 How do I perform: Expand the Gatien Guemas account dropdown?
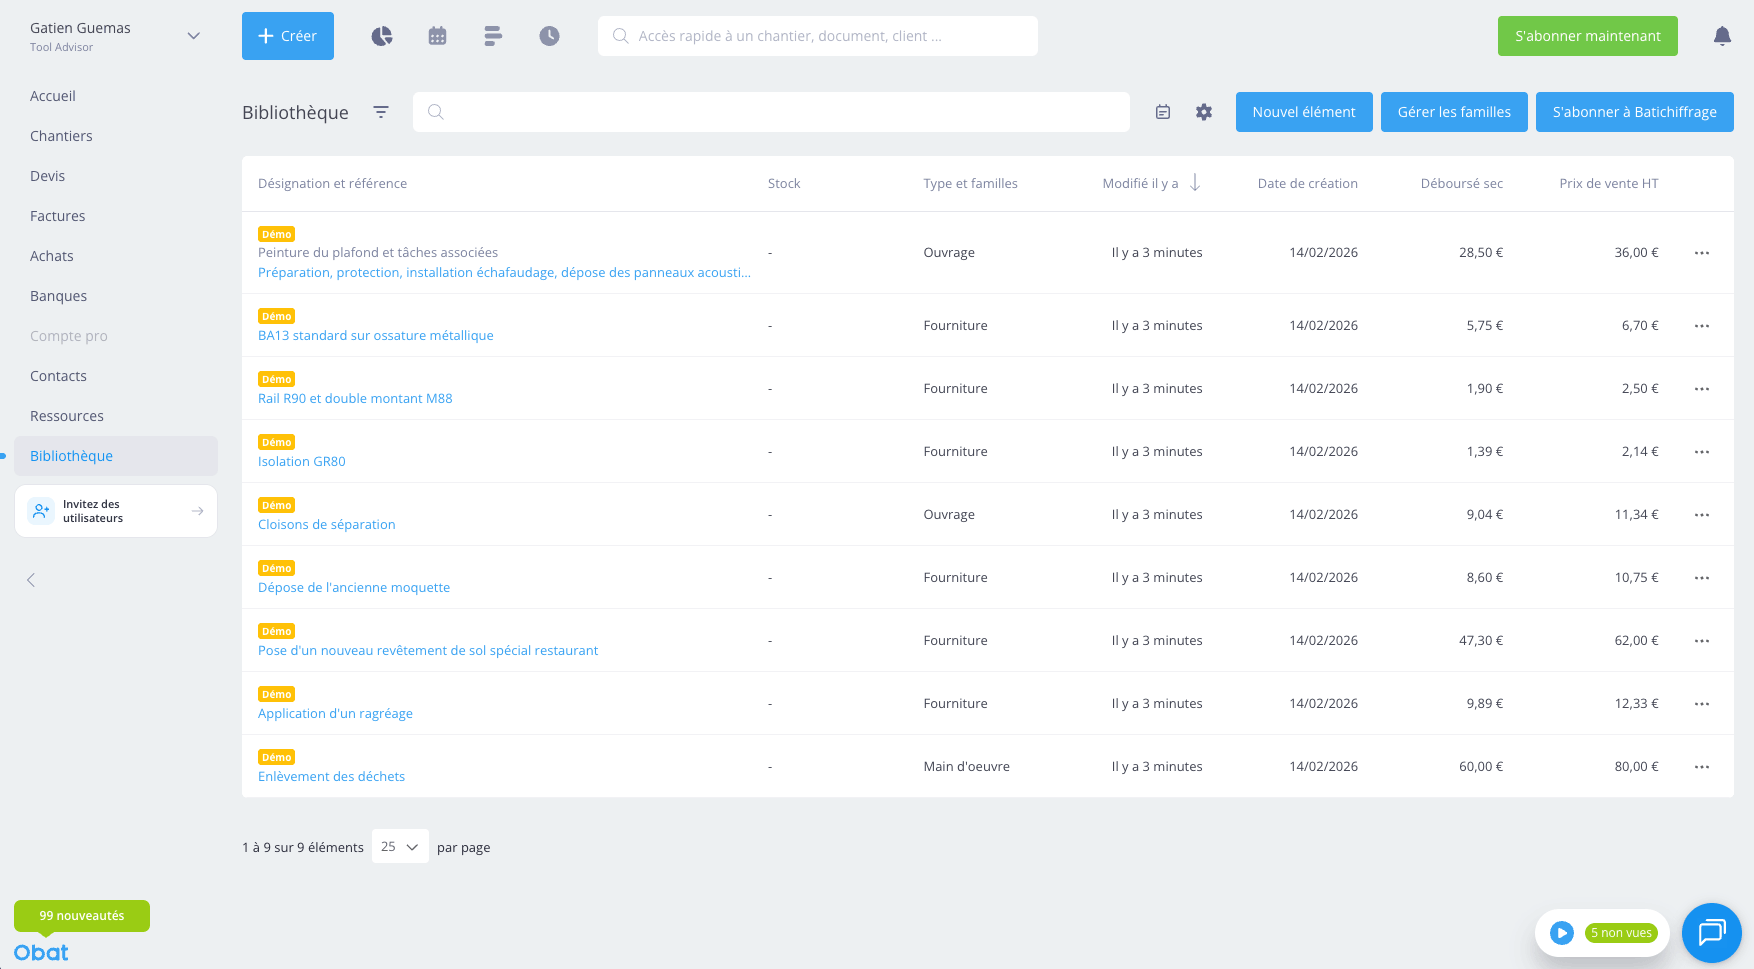[194, 36]
